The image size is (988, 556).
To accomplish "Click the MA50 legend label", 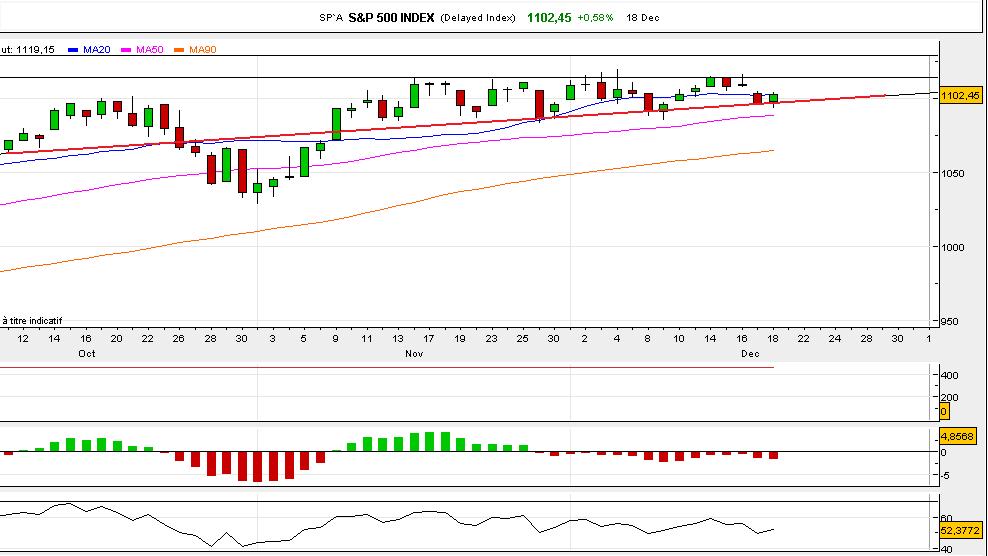I will tap(149, 50).
